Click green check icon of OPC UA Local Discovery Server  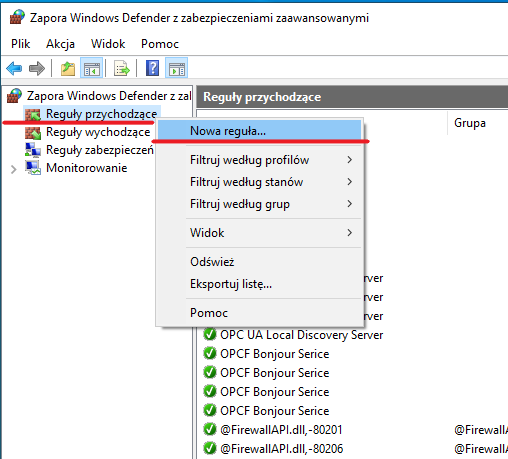click(x=210, y=334)
